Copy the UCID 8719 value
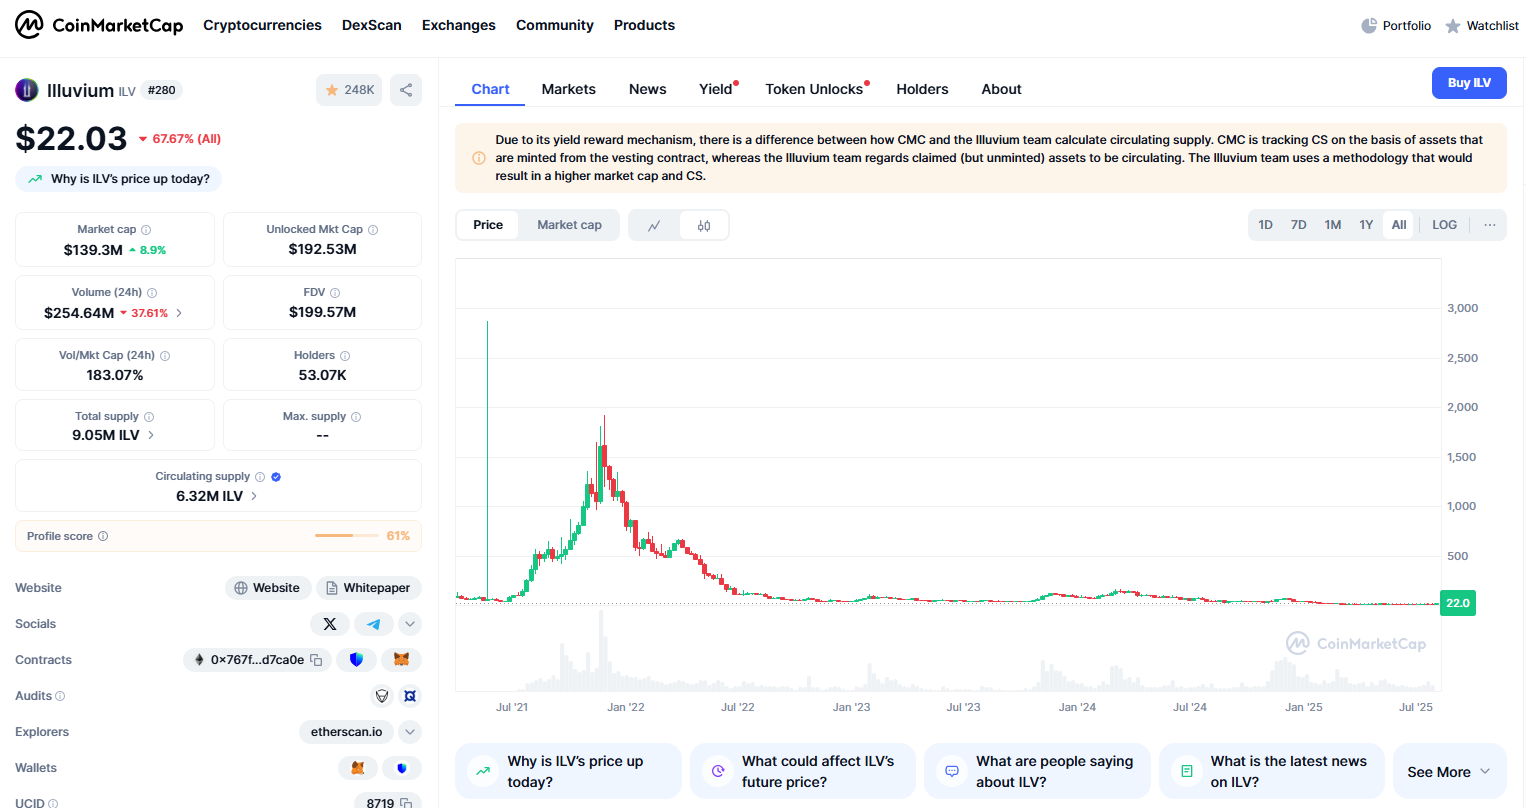 (x=406, y=803)
